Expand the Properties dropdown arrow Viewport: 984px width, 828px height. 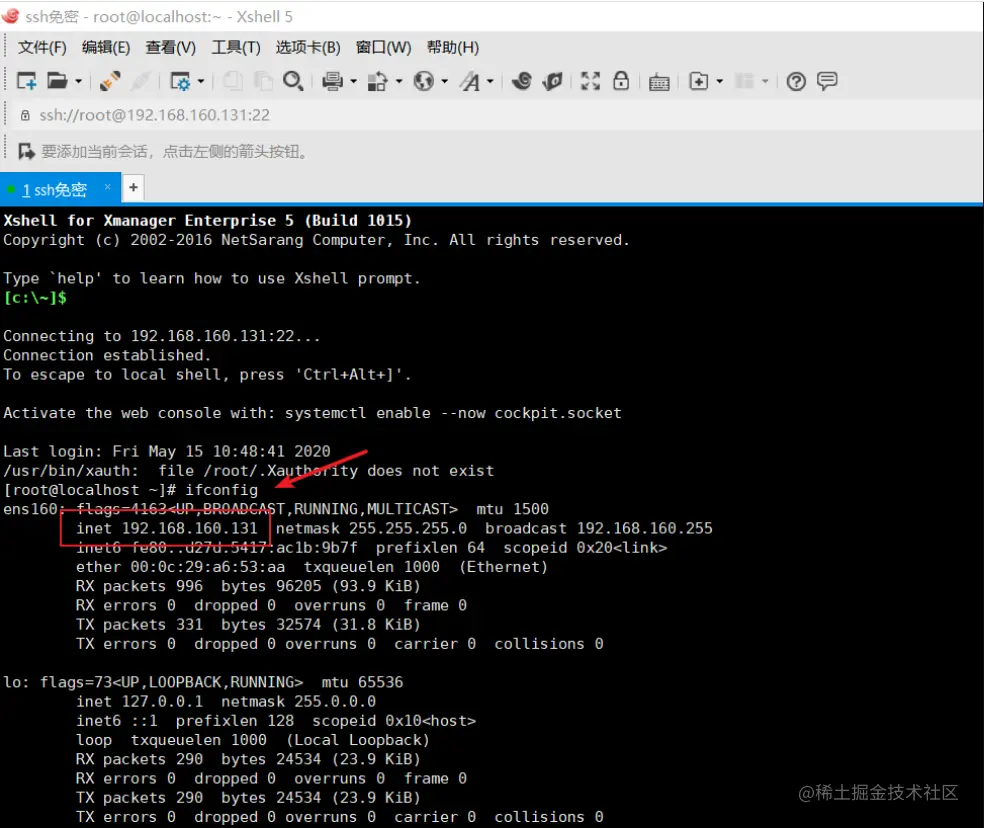pyautogui.click(x=201, y=81)
